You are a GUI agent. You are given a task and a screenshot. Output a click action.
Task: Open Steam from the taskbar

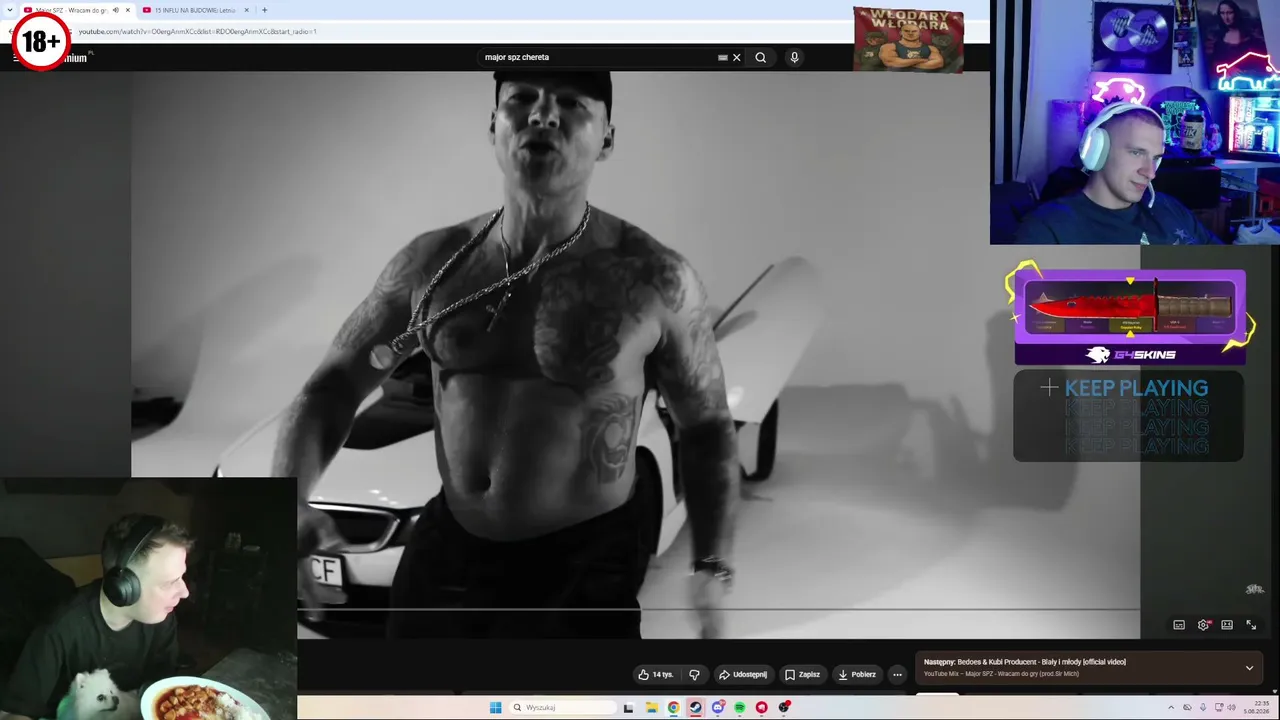695,708
